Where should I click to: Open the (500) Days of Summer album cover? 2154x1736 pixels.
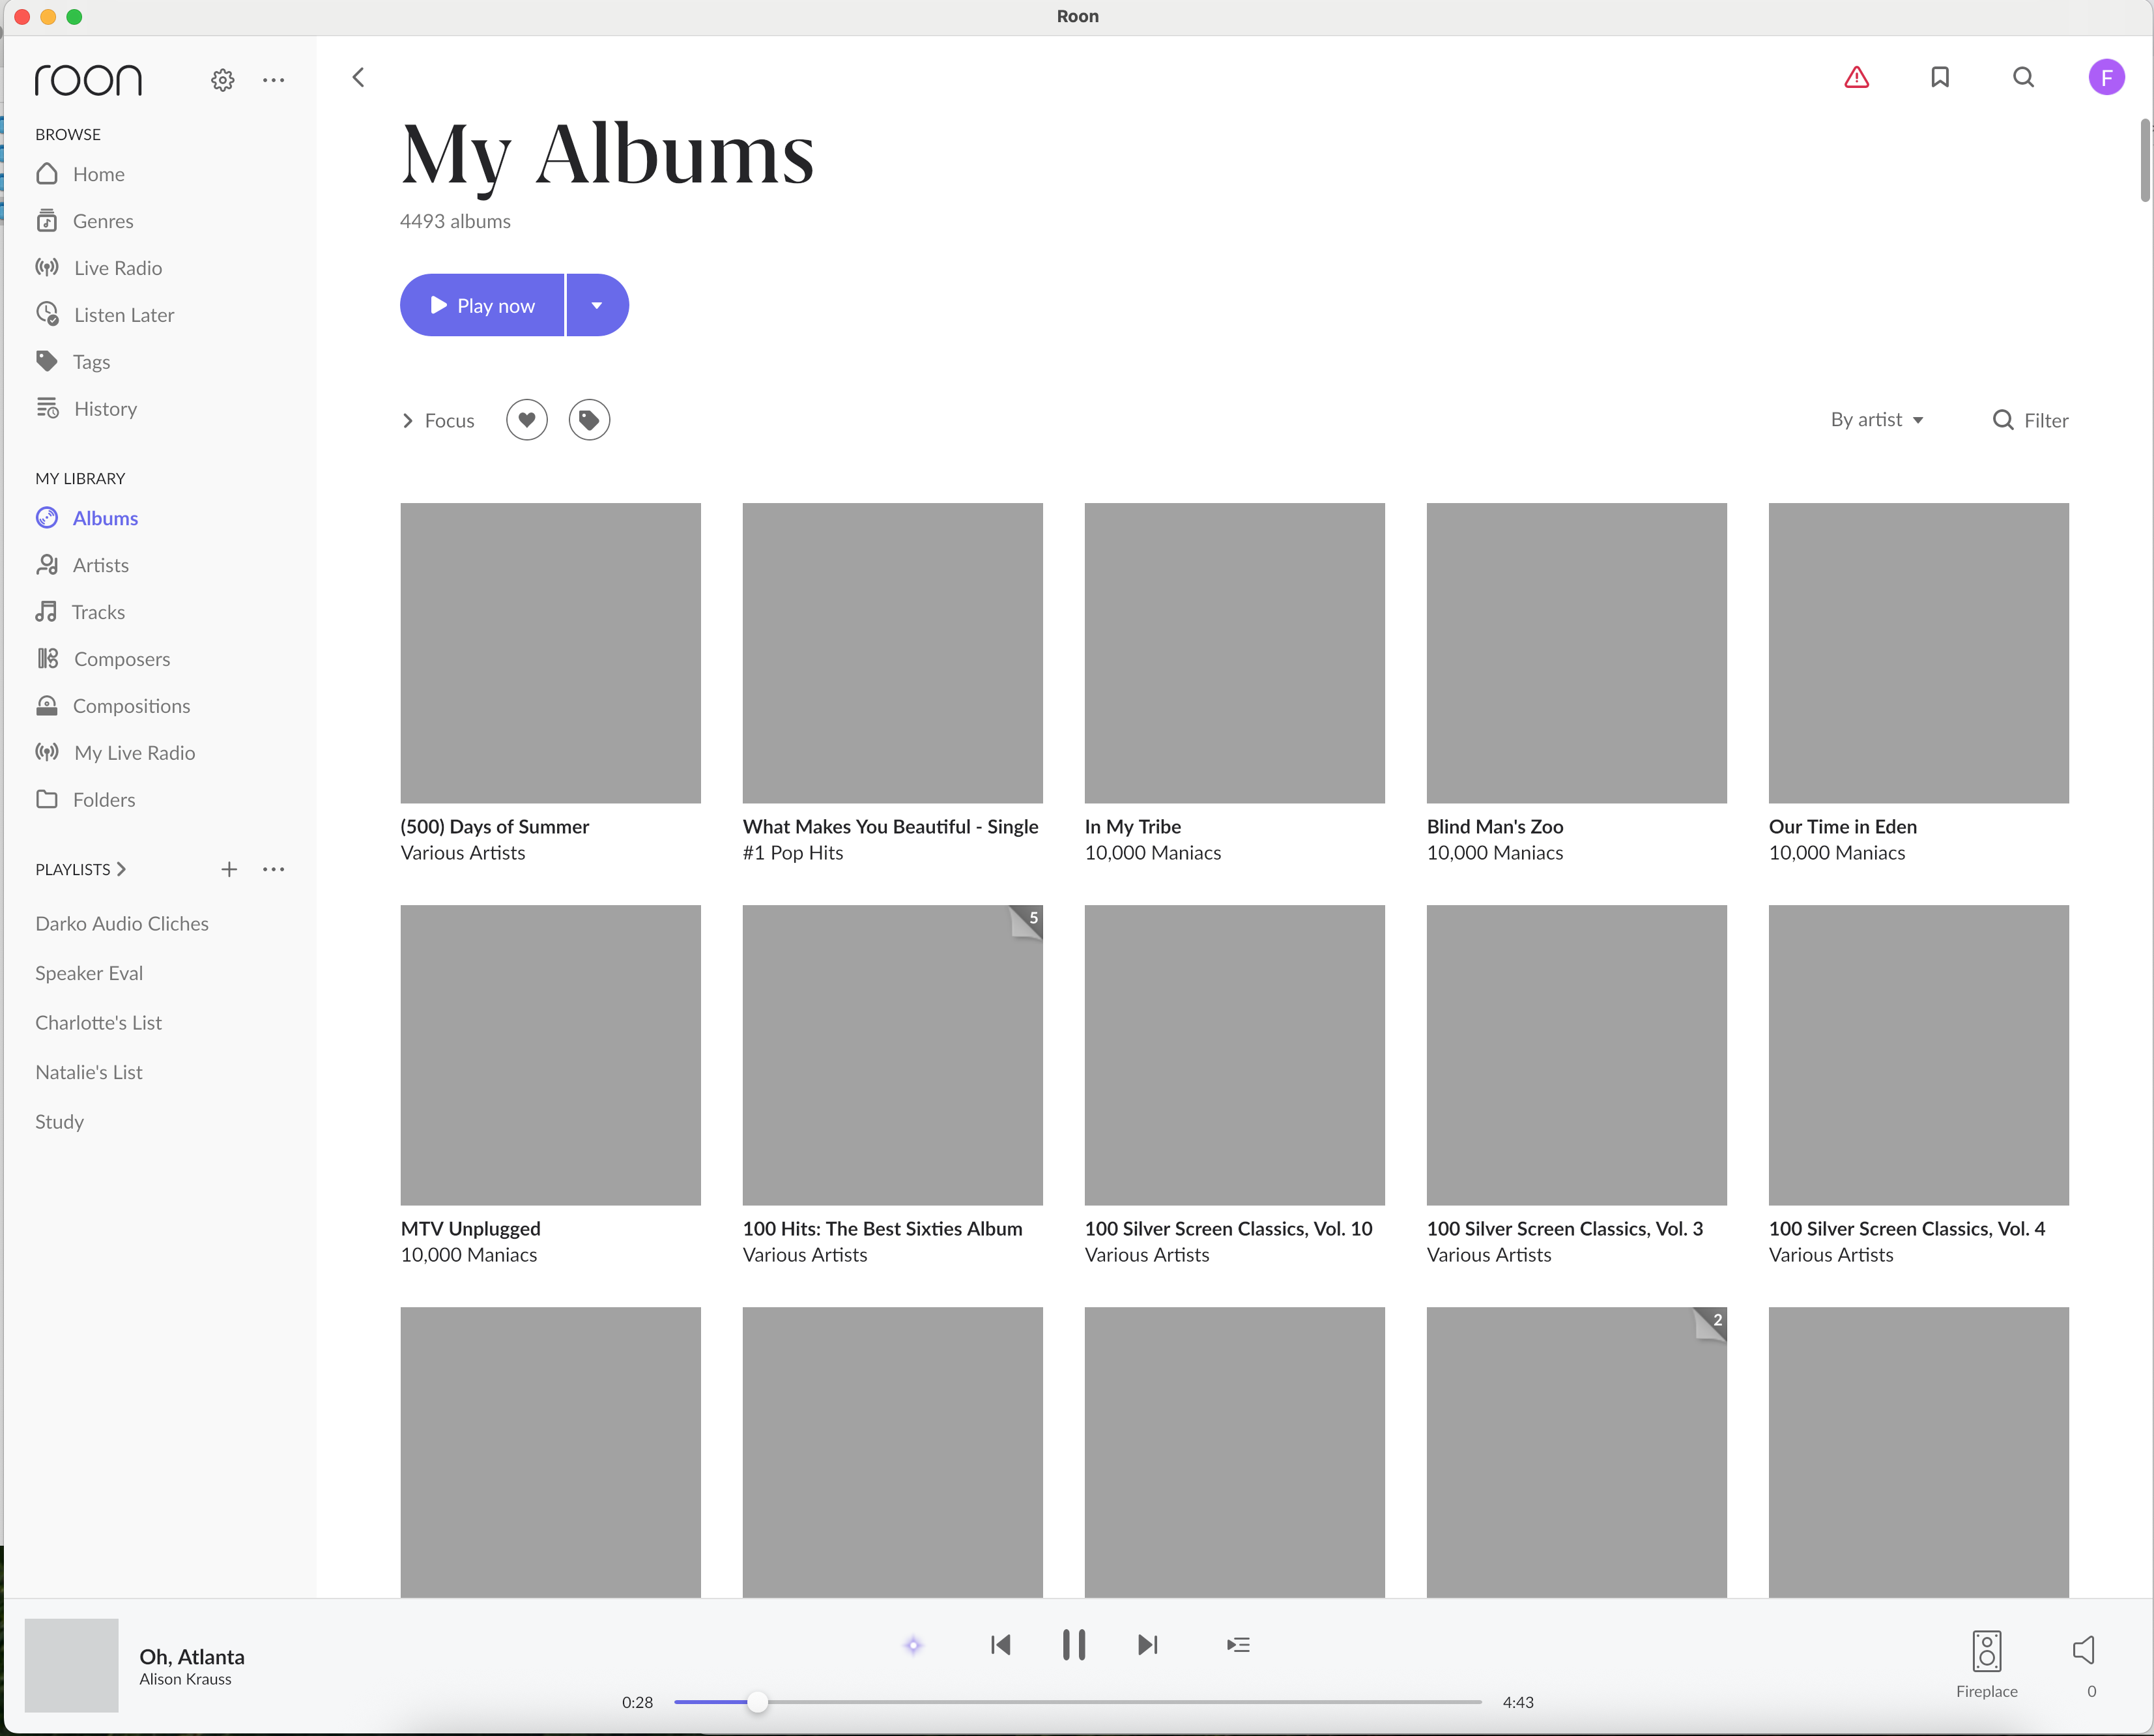pyautogui.click(x=551, y=653)
